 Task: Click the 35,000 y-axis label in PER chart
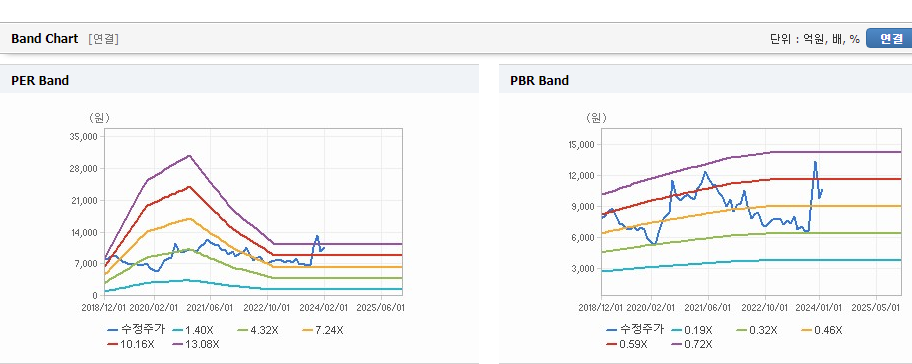[x=84, y=137]
